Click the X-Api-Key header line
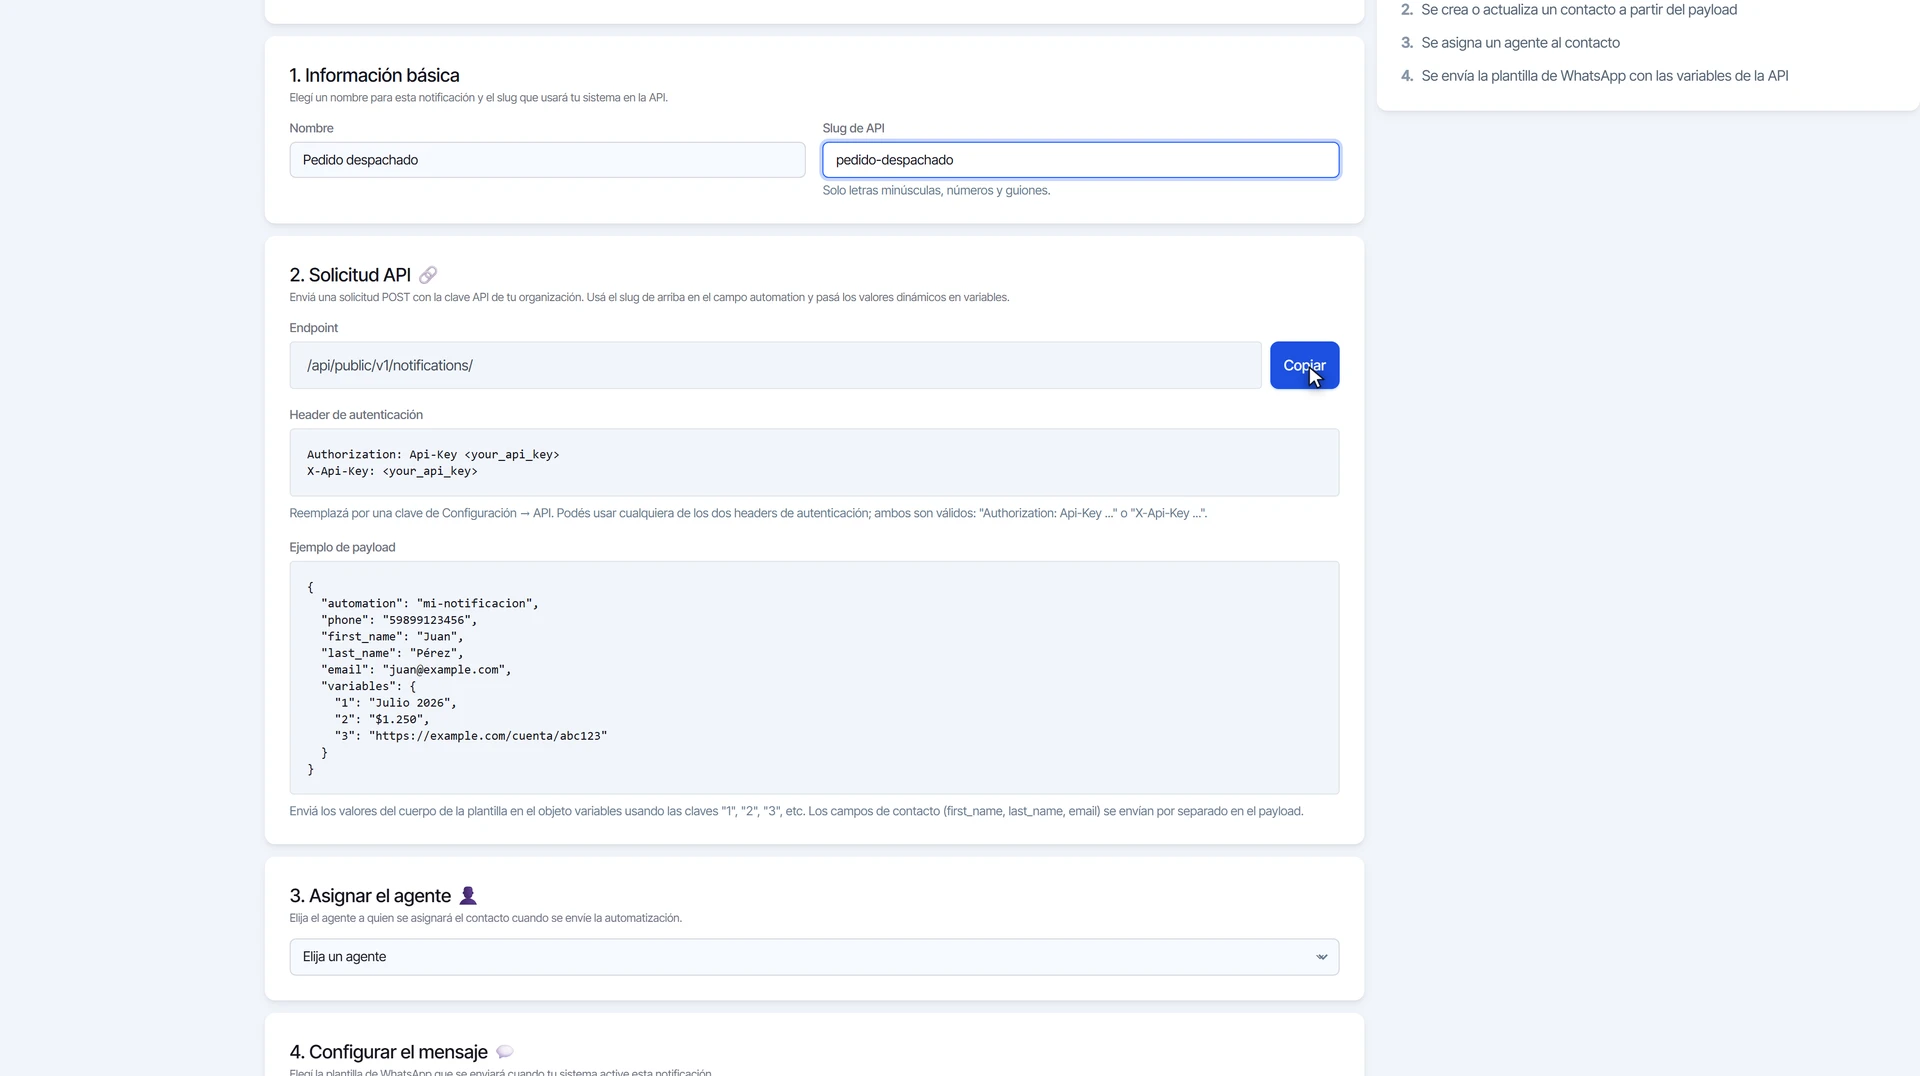The width and height of the screenshot is (1920, 1076). (x=392, y=471)
